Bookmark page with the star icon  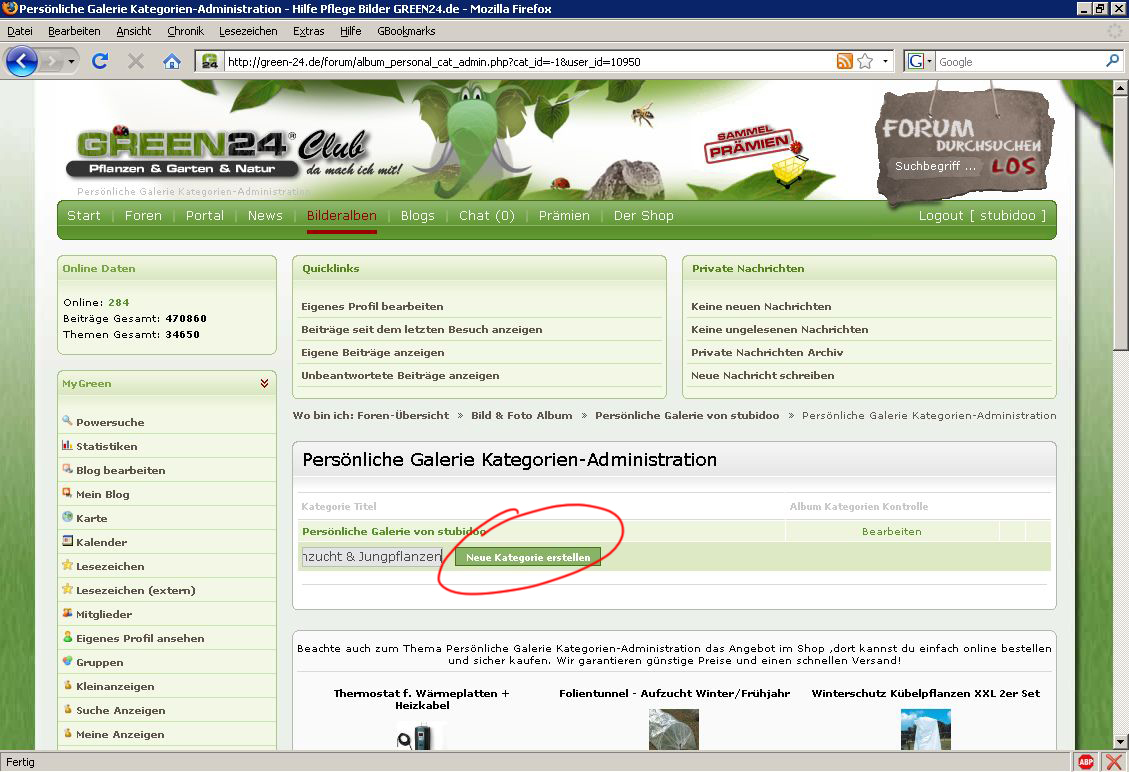coord(865,62)
